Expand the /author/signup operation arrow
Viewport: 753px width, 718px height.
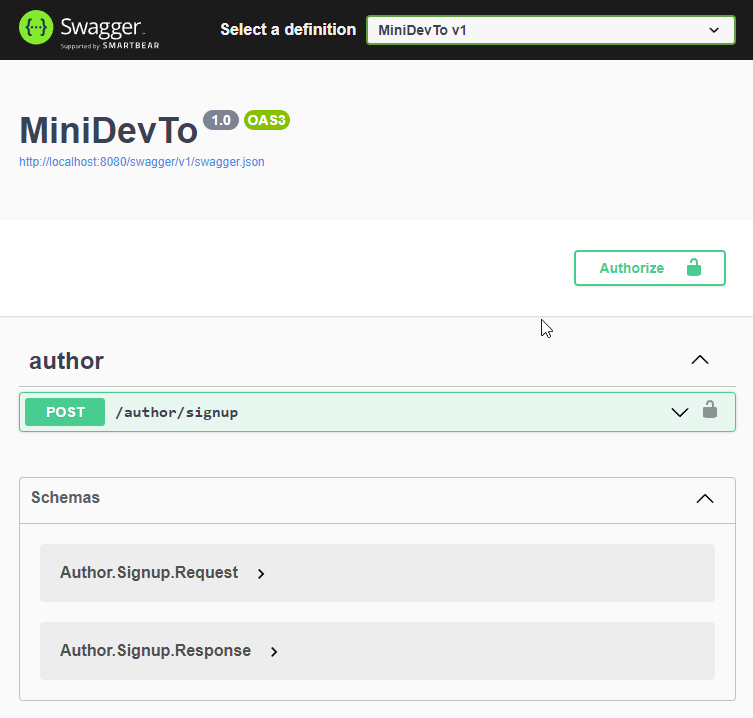(680, 412)
